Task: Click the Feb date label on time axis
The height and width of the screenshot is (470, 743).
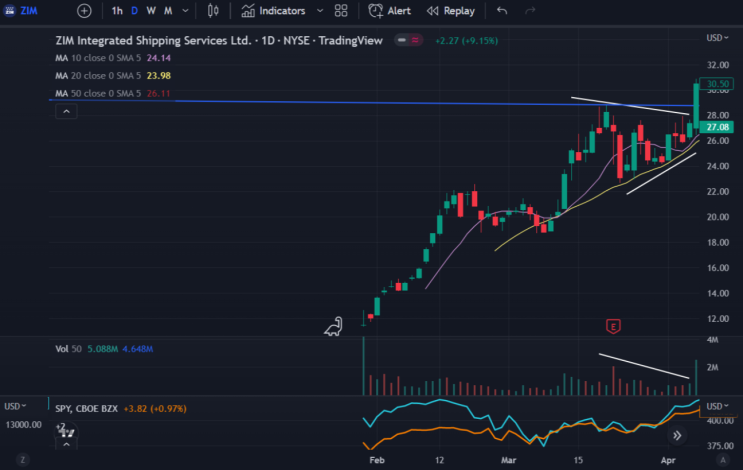Action: point(377,460)
